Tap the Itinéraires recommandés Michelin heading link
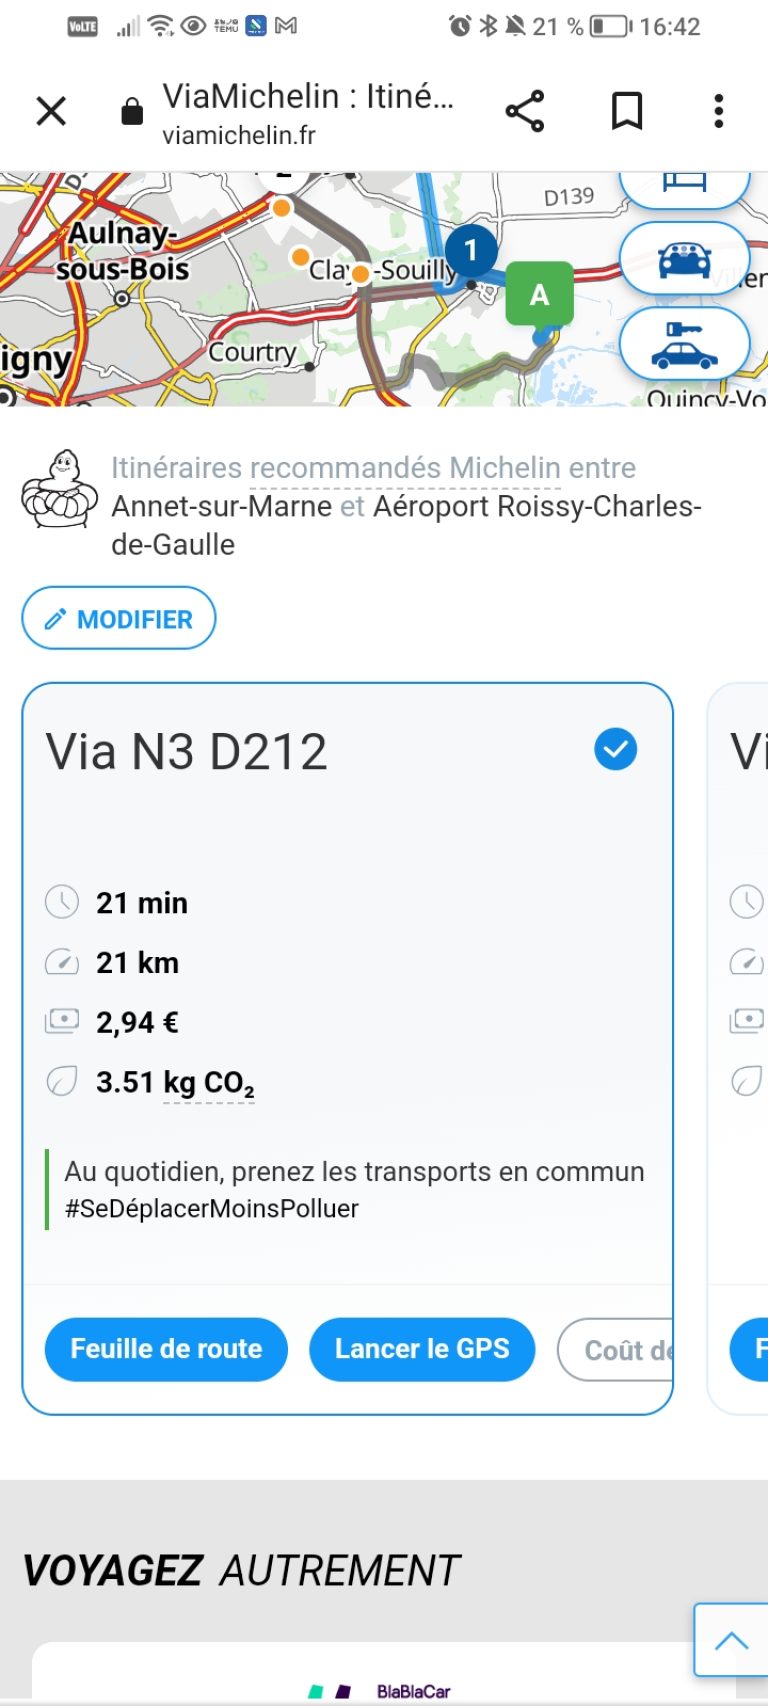The height and width of the screenshot is (1706, 768). tap(373, 468)
